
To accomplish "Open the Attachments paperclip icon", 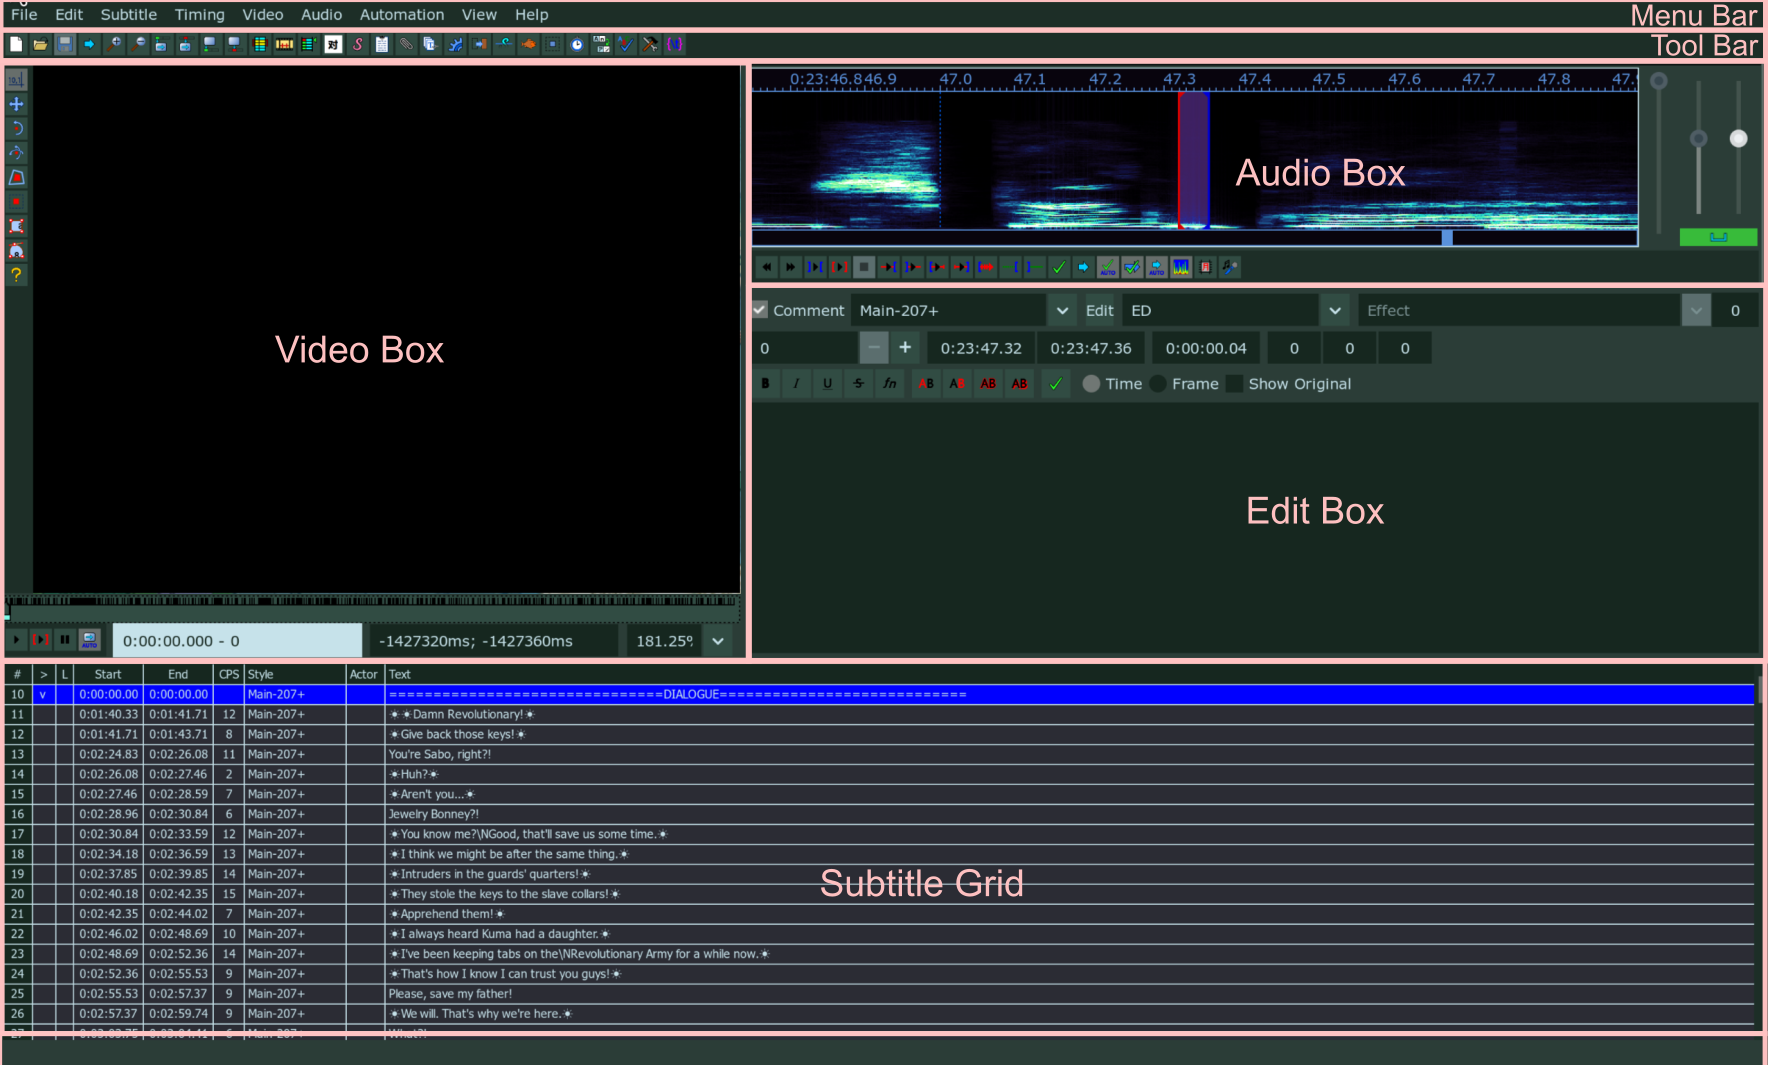I will pyautogui.click(x=406, y=45).
